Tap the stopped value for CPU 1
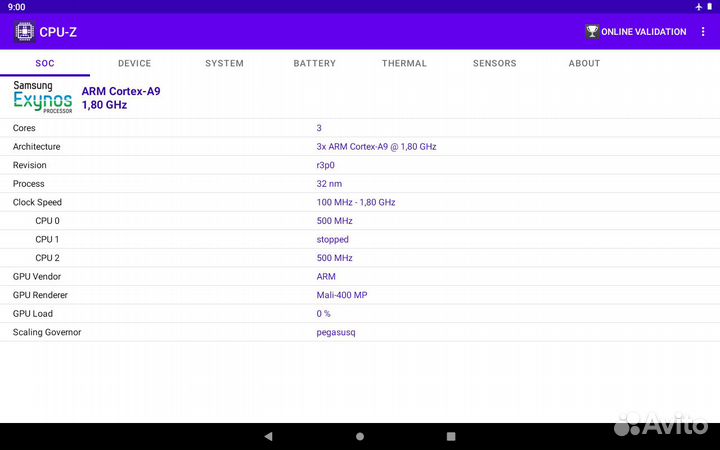Viewport: 720px width, 450px height. click(332, 240)
